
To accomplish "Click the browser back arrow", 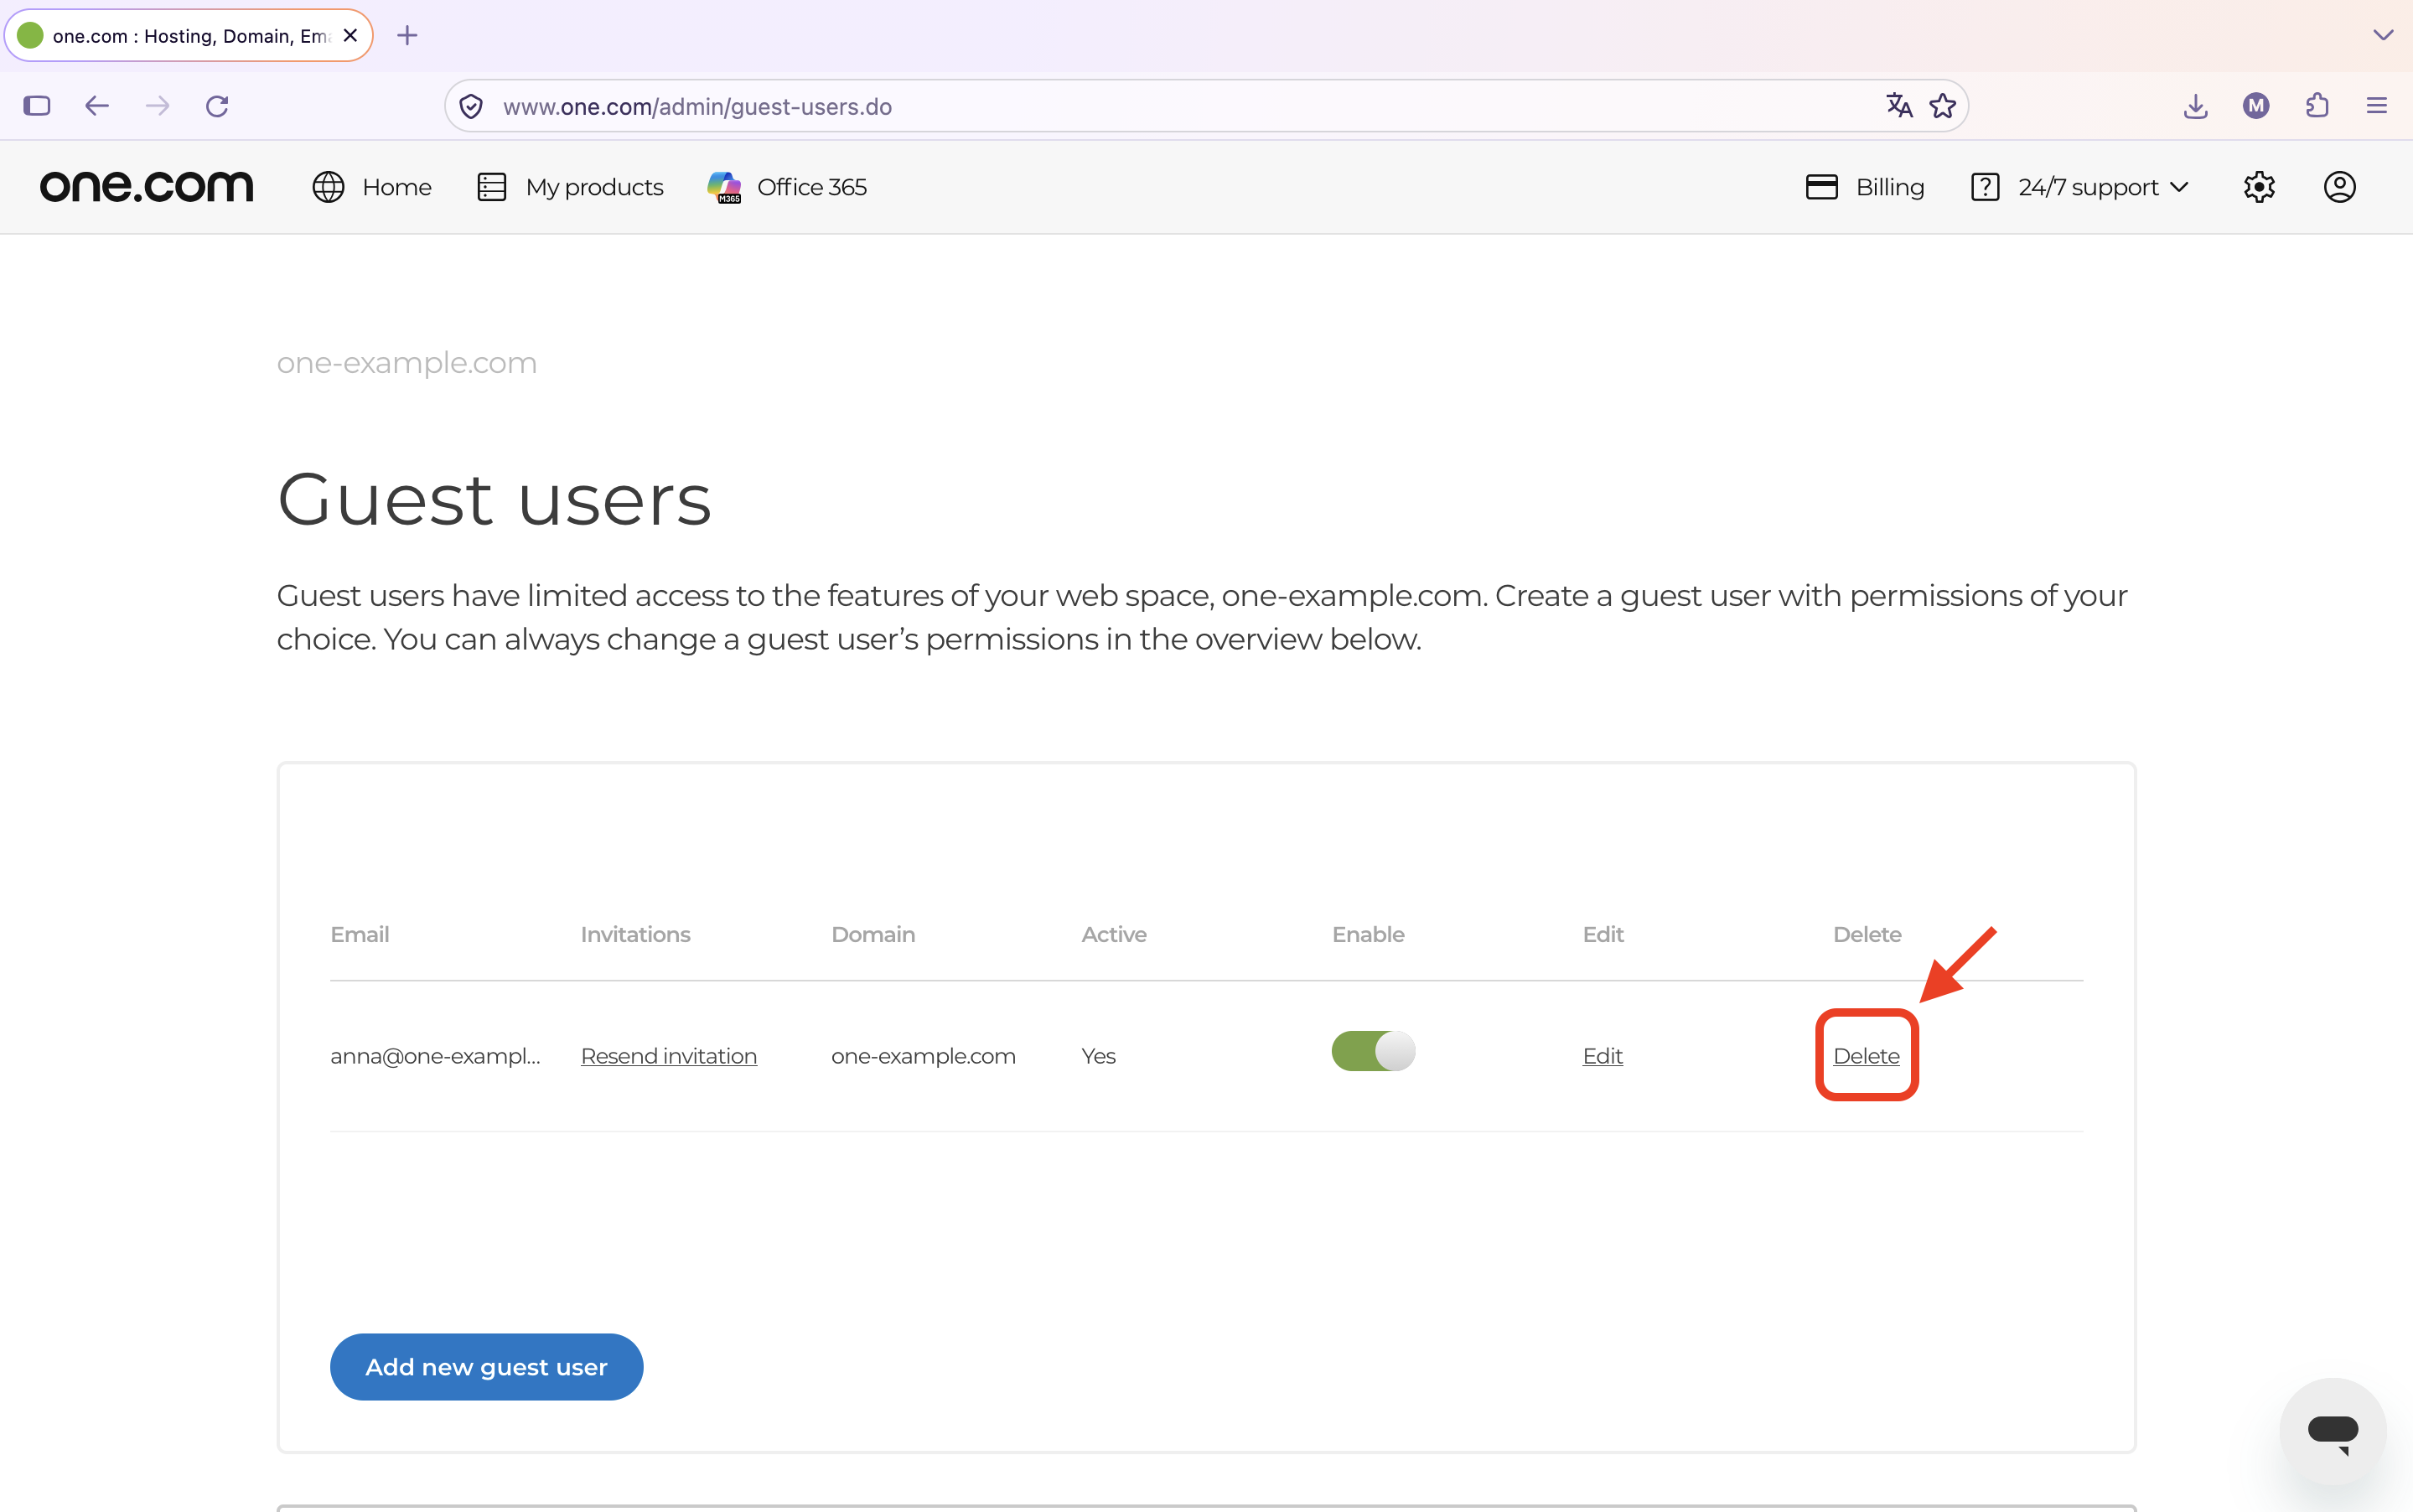I will point(96,106).
